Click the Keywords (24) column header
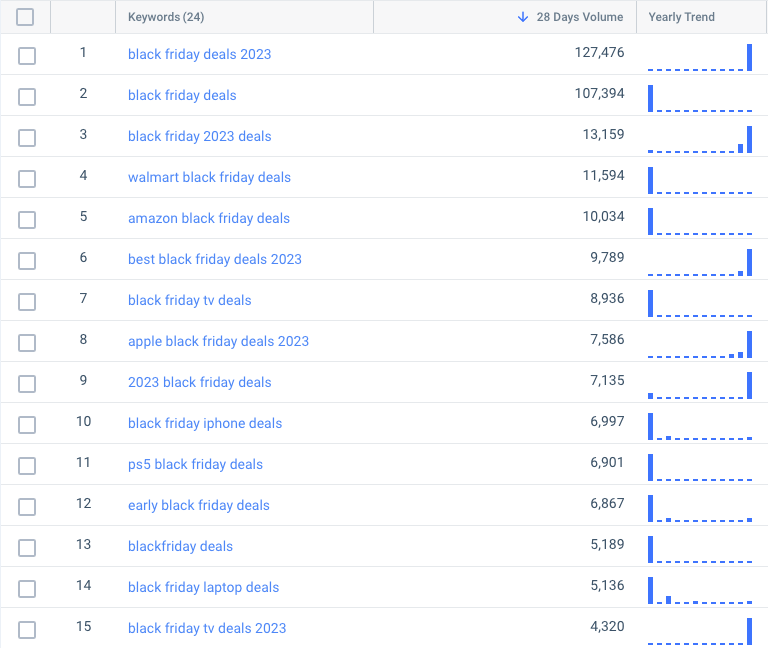This screenshot has width=768, height=648. (166, 17)
